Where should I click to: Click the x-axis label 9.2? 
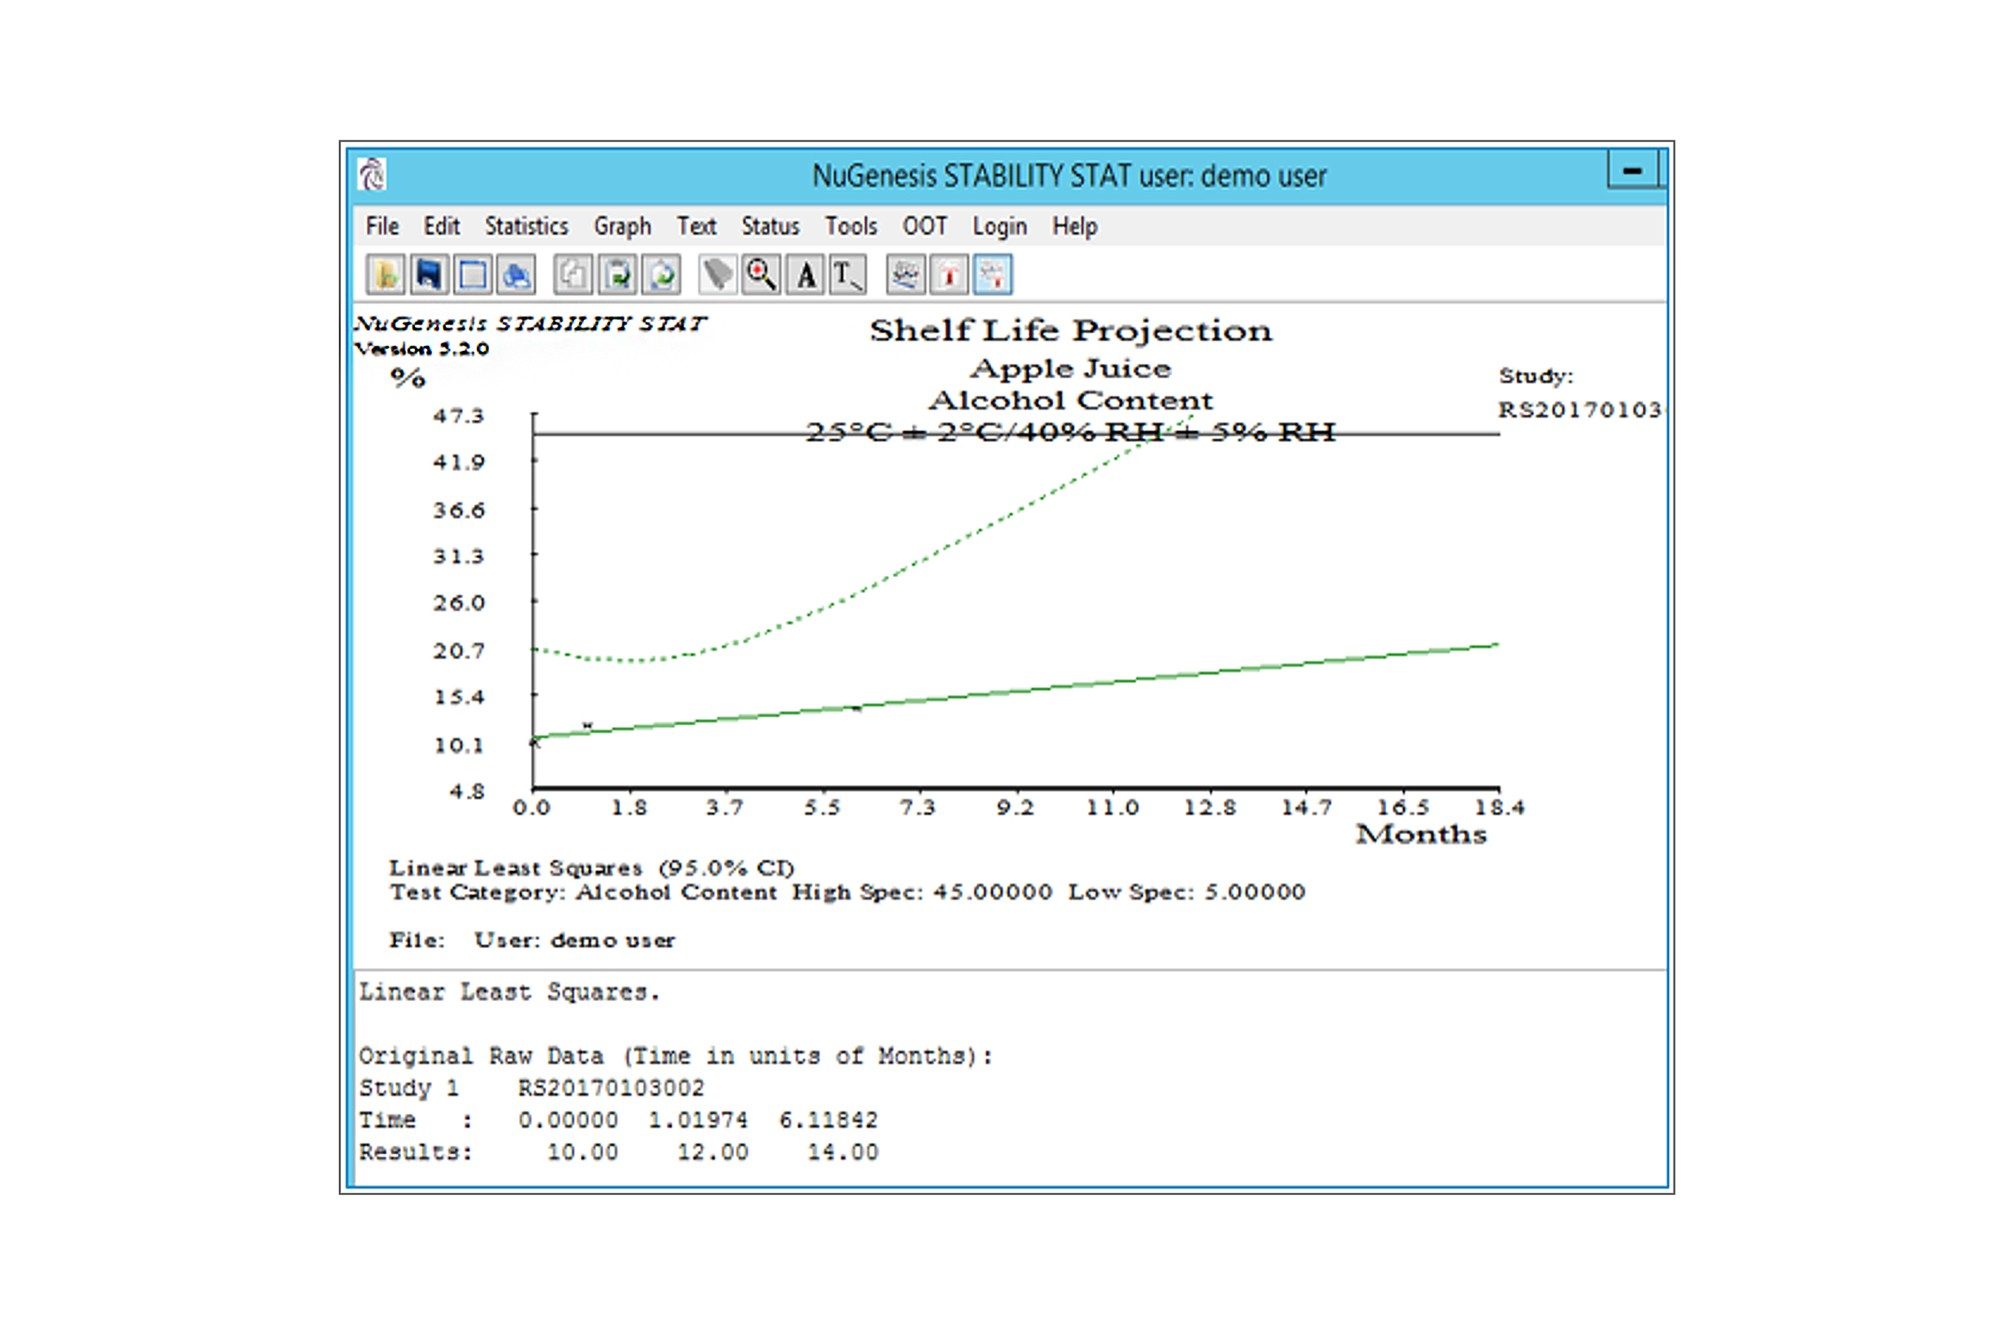pos(1015,807)
